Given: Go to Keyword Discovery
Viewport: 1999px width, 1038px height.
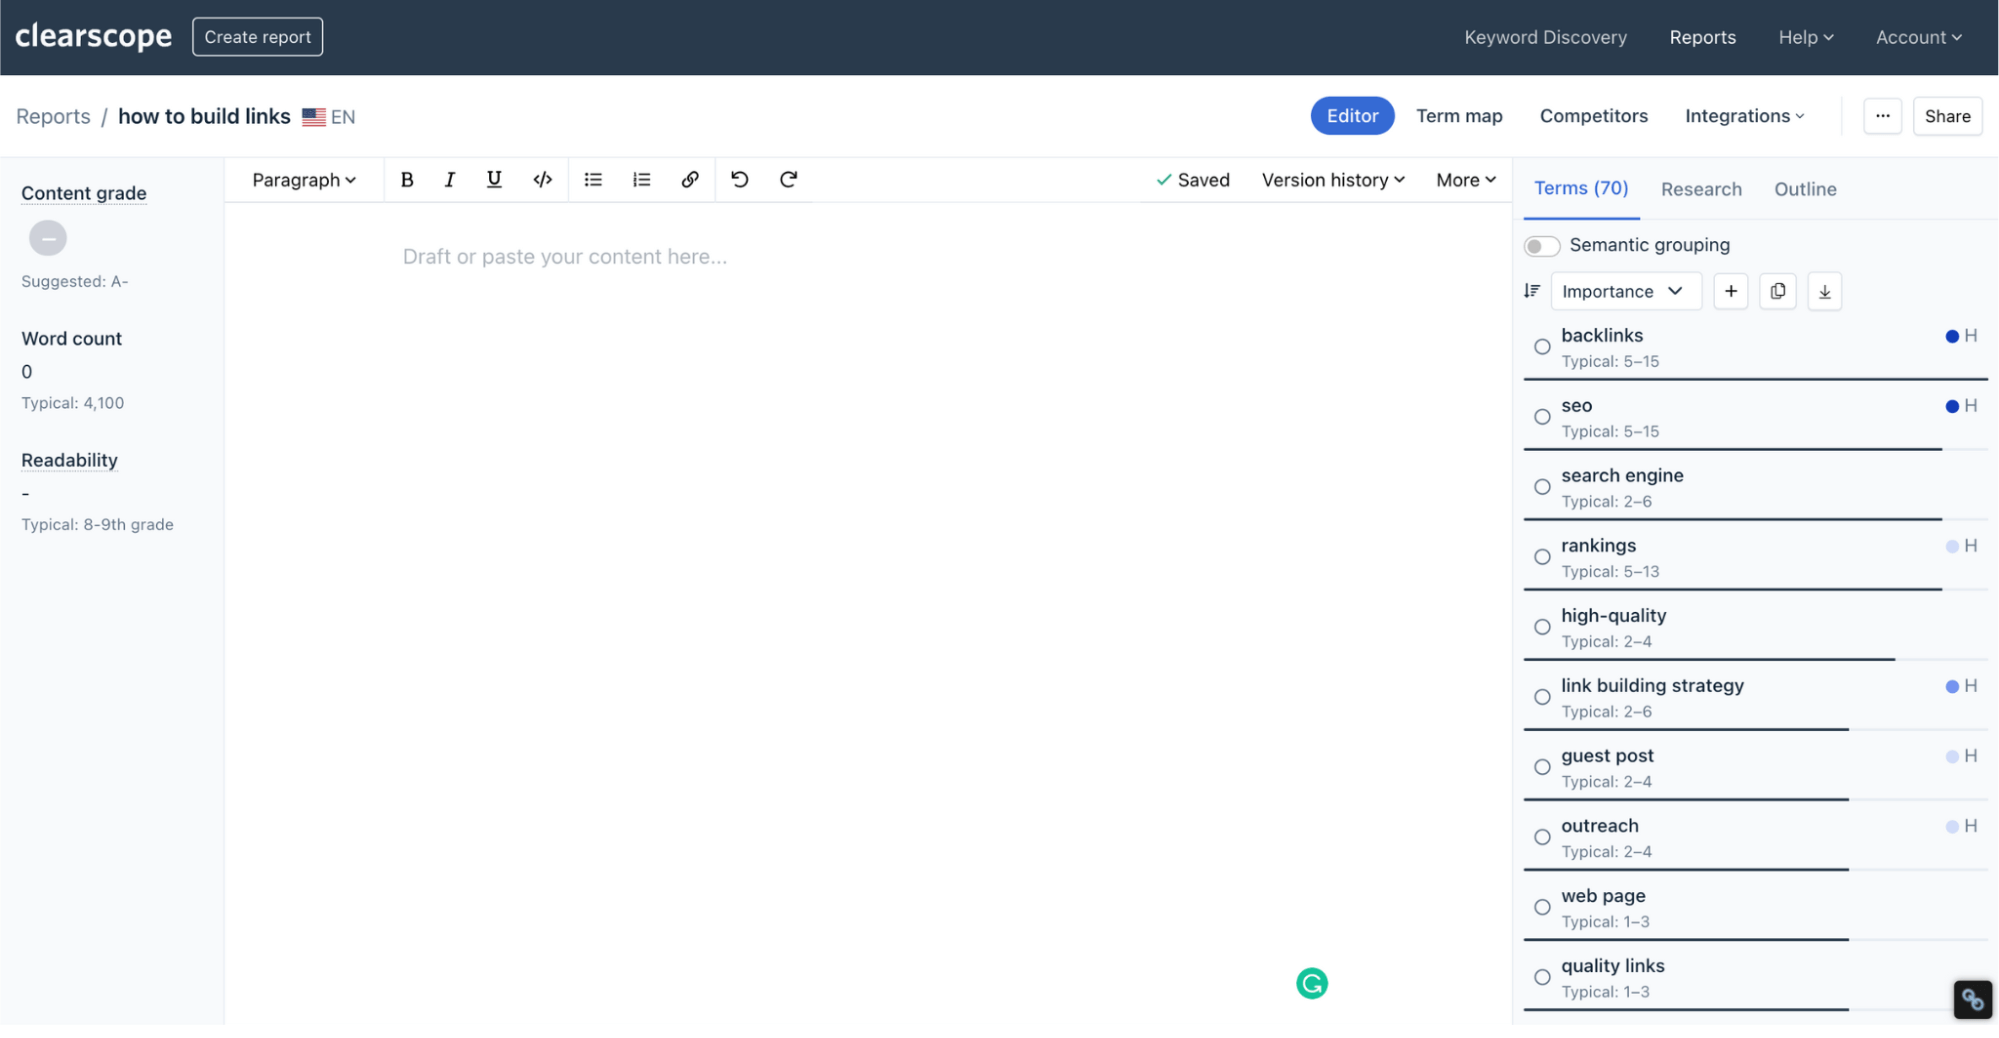Looking at the screenshot, I should tap(1545, 37).
